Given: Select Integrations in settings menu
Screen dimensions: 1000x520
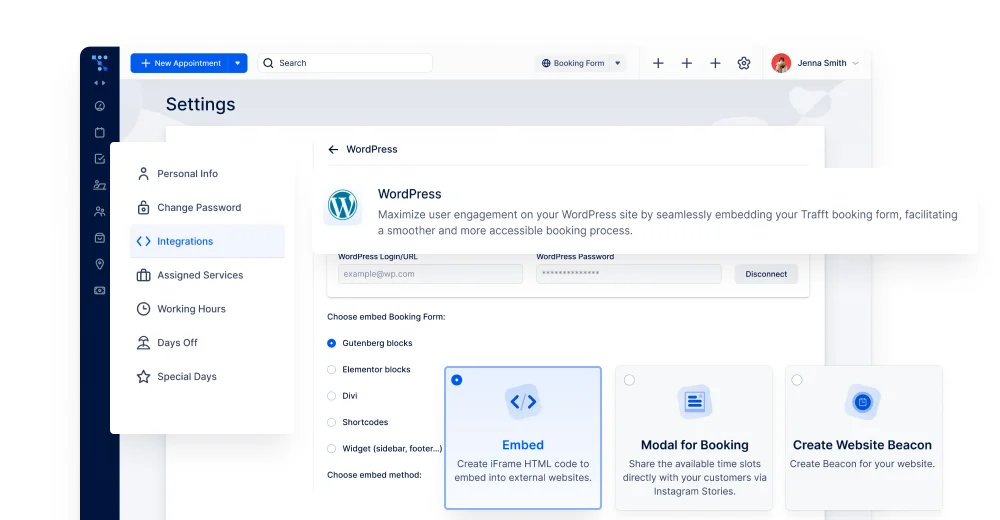Looking at the screenshot, I should pos(207,241).
